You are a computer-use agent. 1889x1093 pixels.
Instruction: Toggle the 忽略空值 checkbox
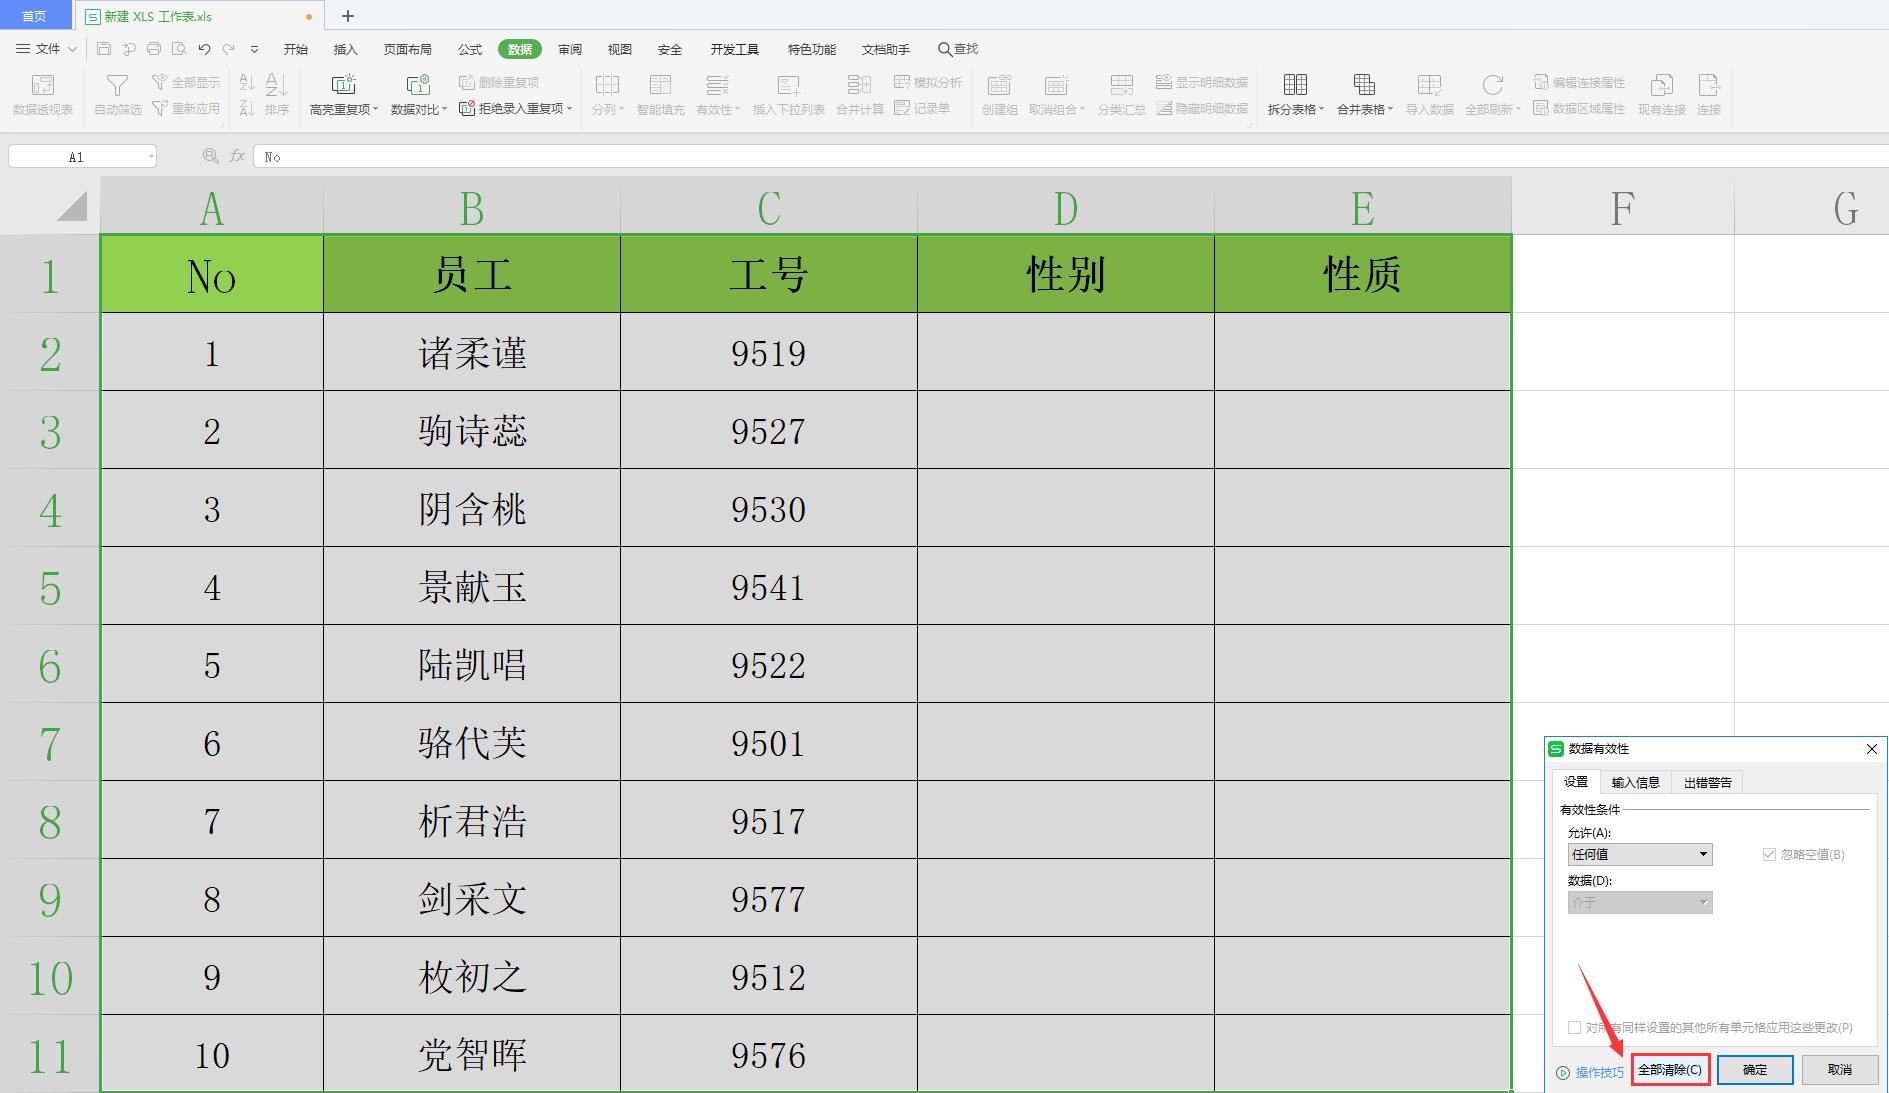(1769, 854)
